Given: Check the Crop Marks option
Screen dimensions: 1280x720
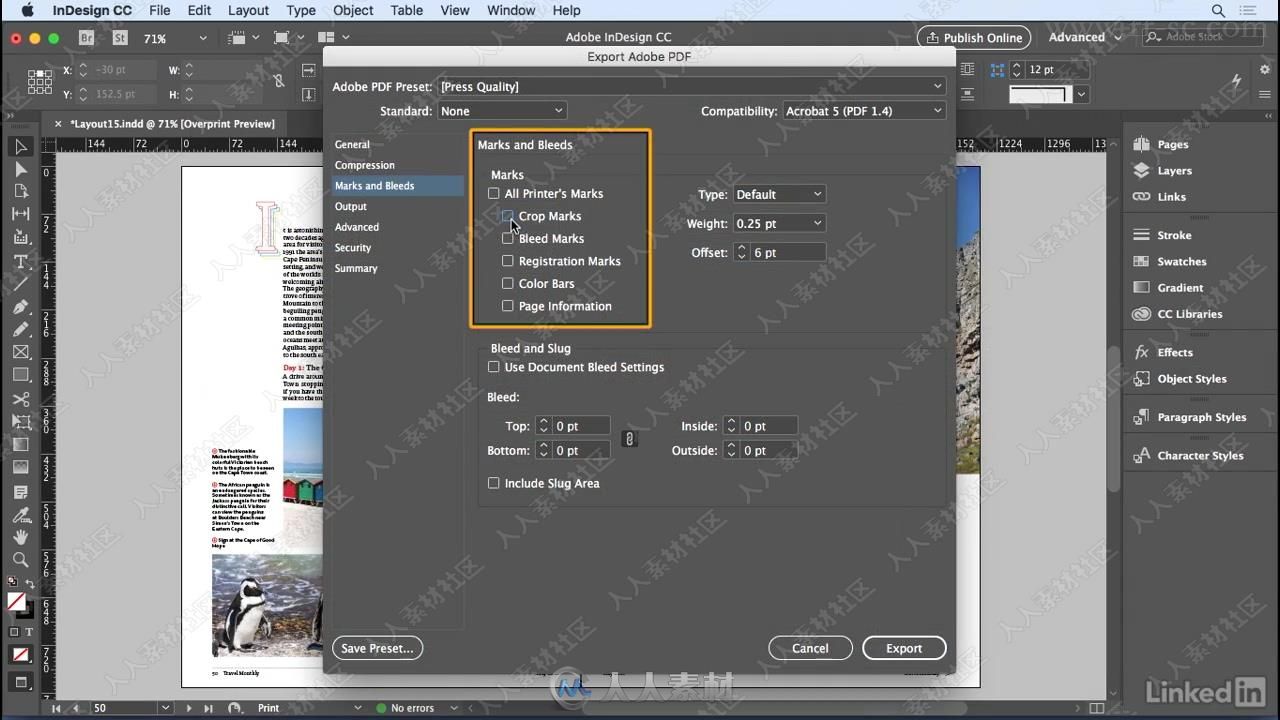Looking at the screenshot, I should click(507, 216).
